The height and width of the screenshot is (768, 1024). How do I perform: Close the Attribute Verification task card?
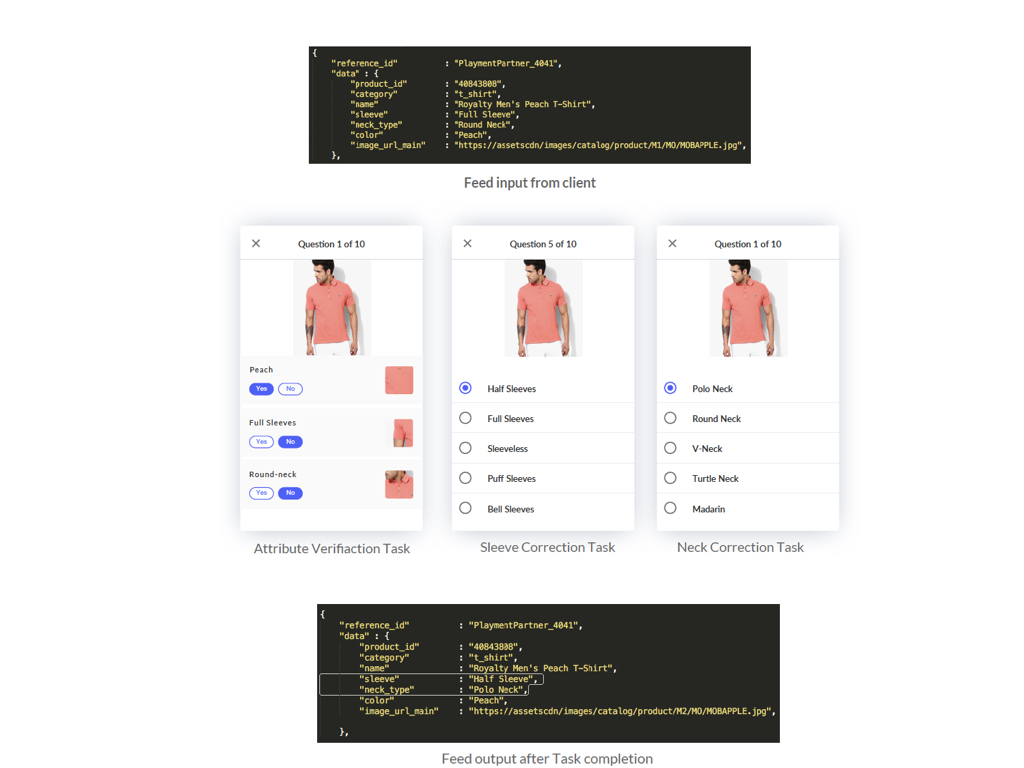pyautogui.click(x=256, y=244)
